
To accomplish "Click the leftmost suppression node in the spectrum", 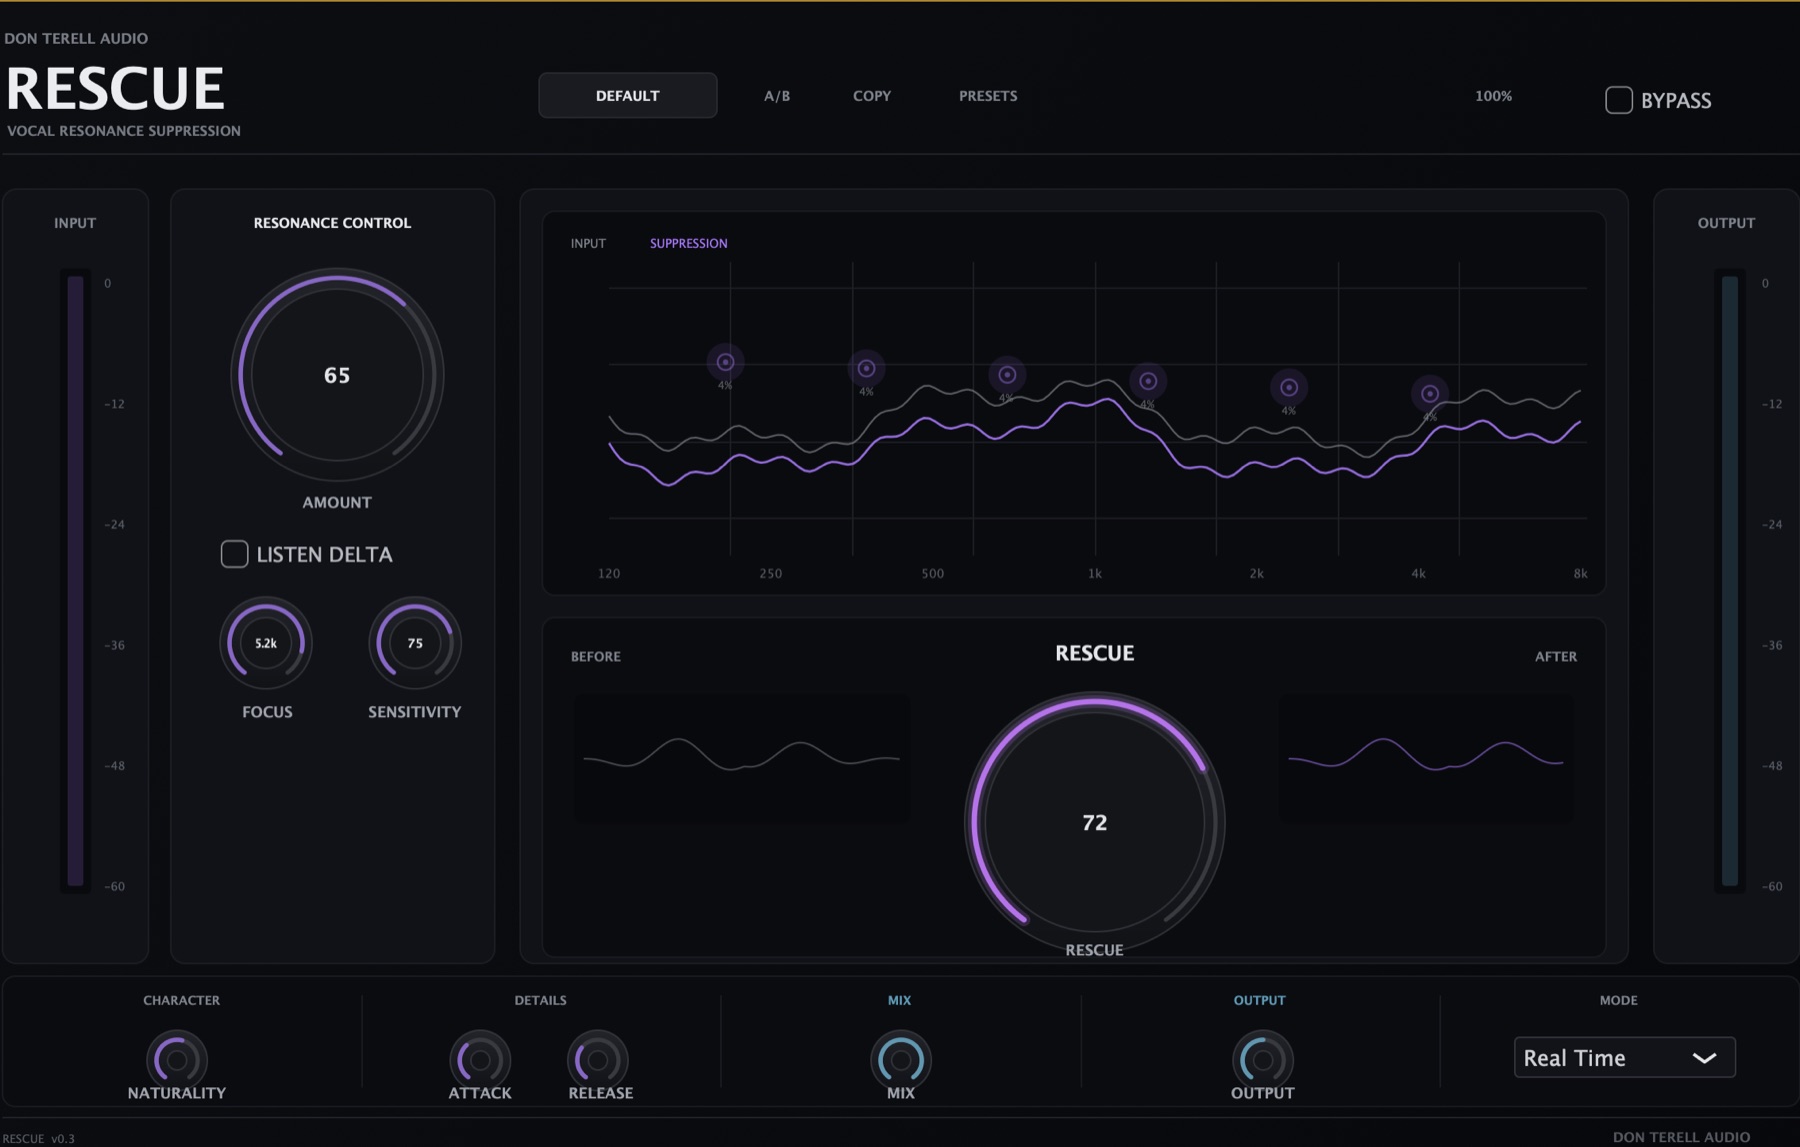I will coord(725,362).
